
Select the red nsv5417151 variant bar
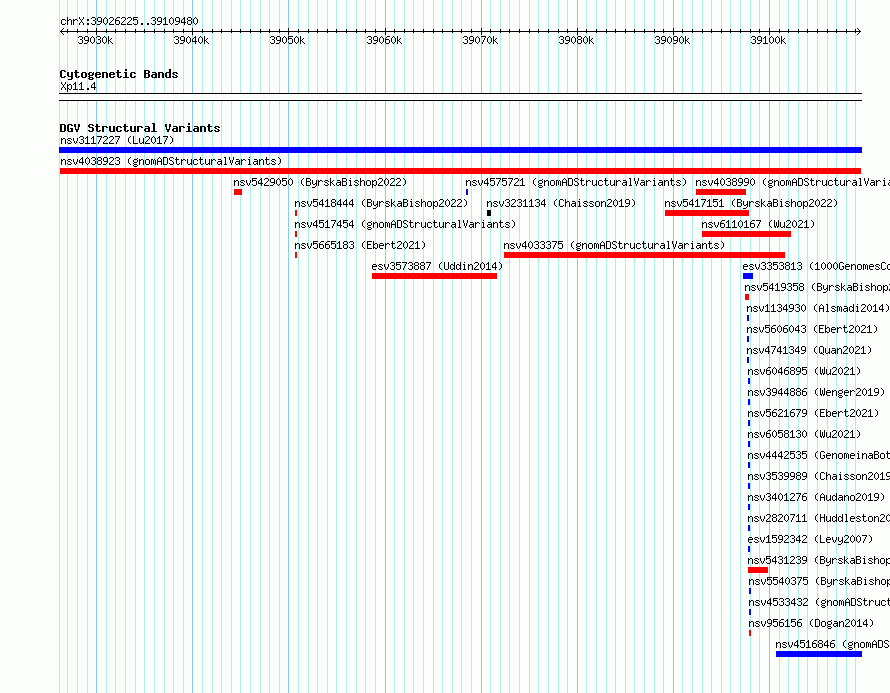click(707, 213)
